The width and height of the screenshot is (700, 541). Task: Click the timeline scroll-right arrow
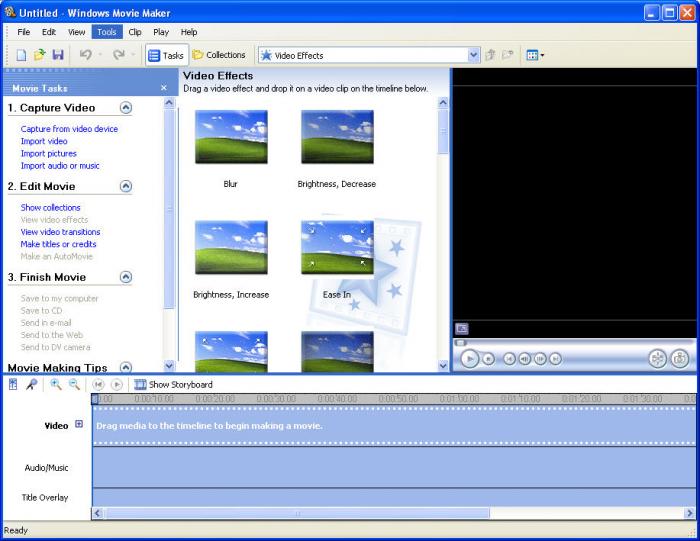(689, 513)
